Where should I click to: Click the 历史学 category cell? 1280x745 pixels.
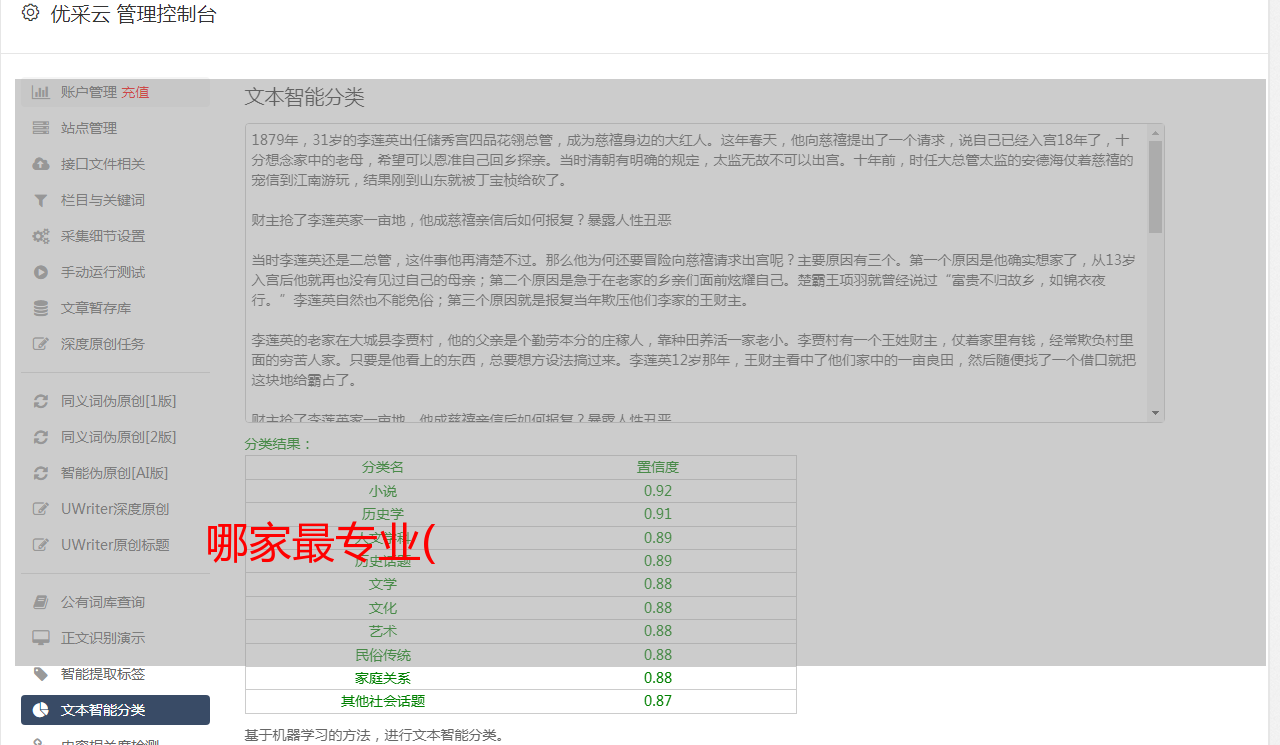click(x=383, y=514)
